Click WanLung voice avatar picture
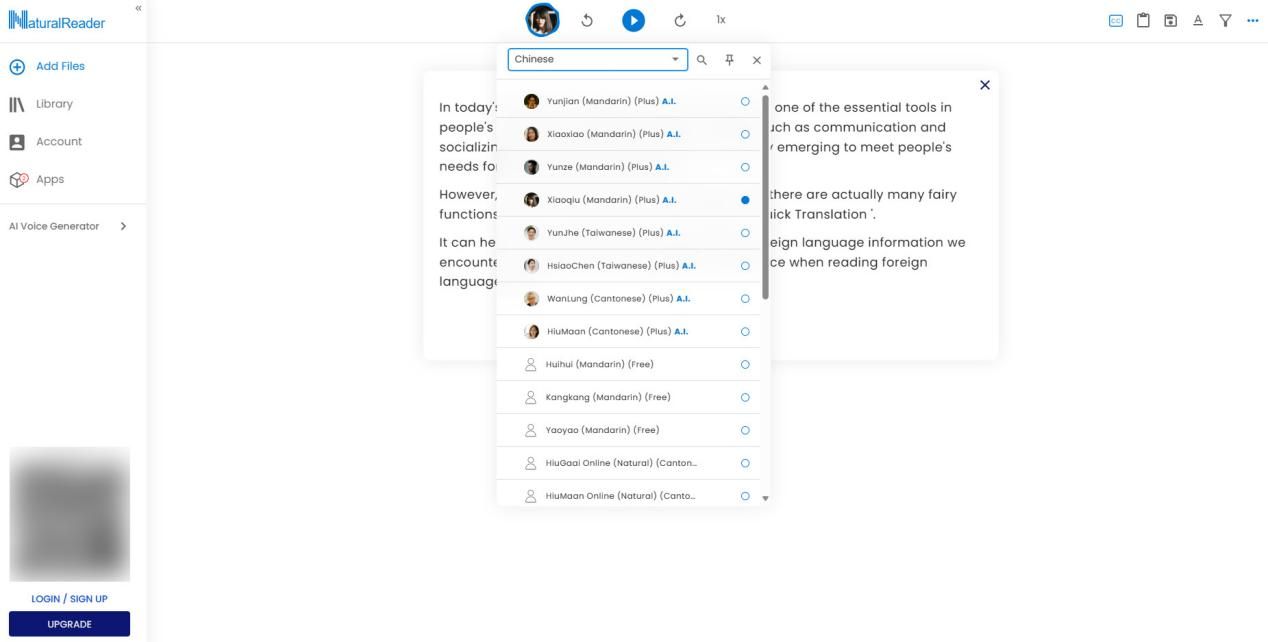 click(532, 299)
